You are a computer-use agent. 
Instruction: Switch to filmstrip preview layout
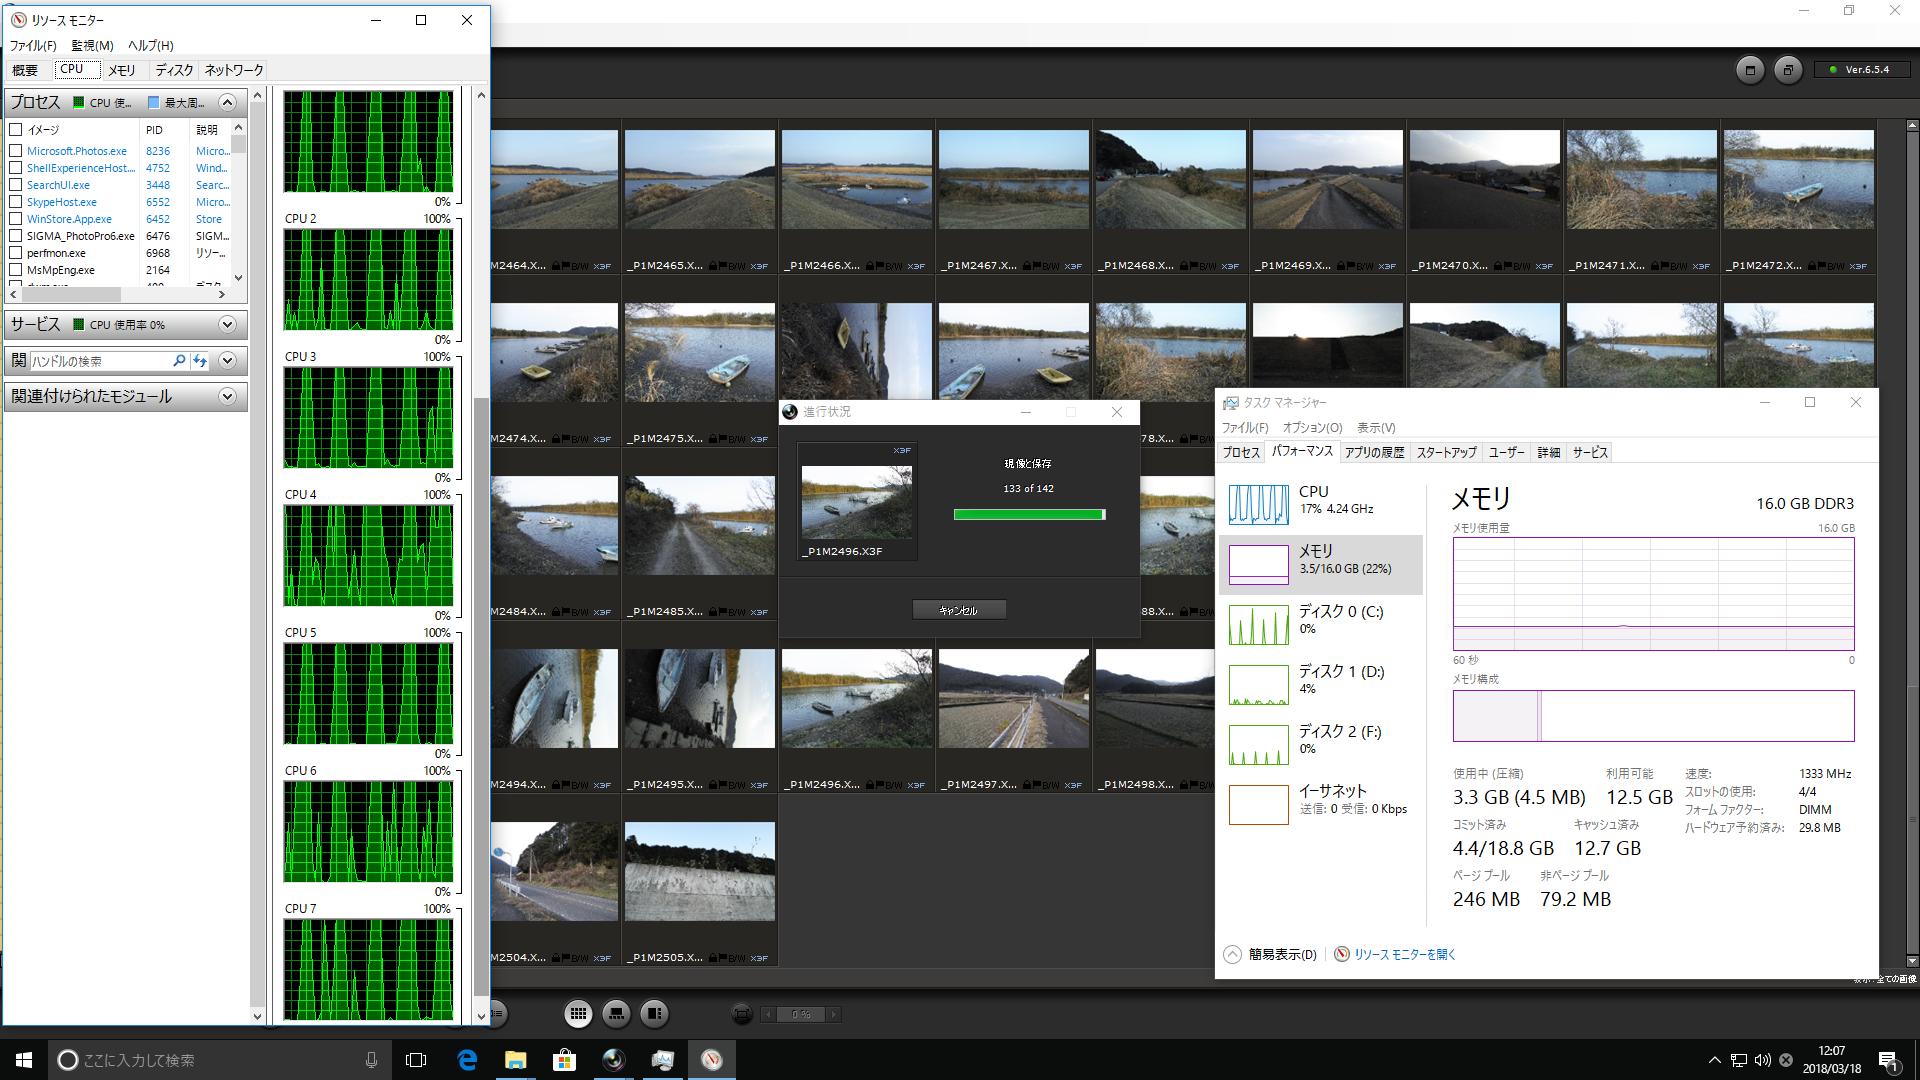click(x=616, y=1013)
